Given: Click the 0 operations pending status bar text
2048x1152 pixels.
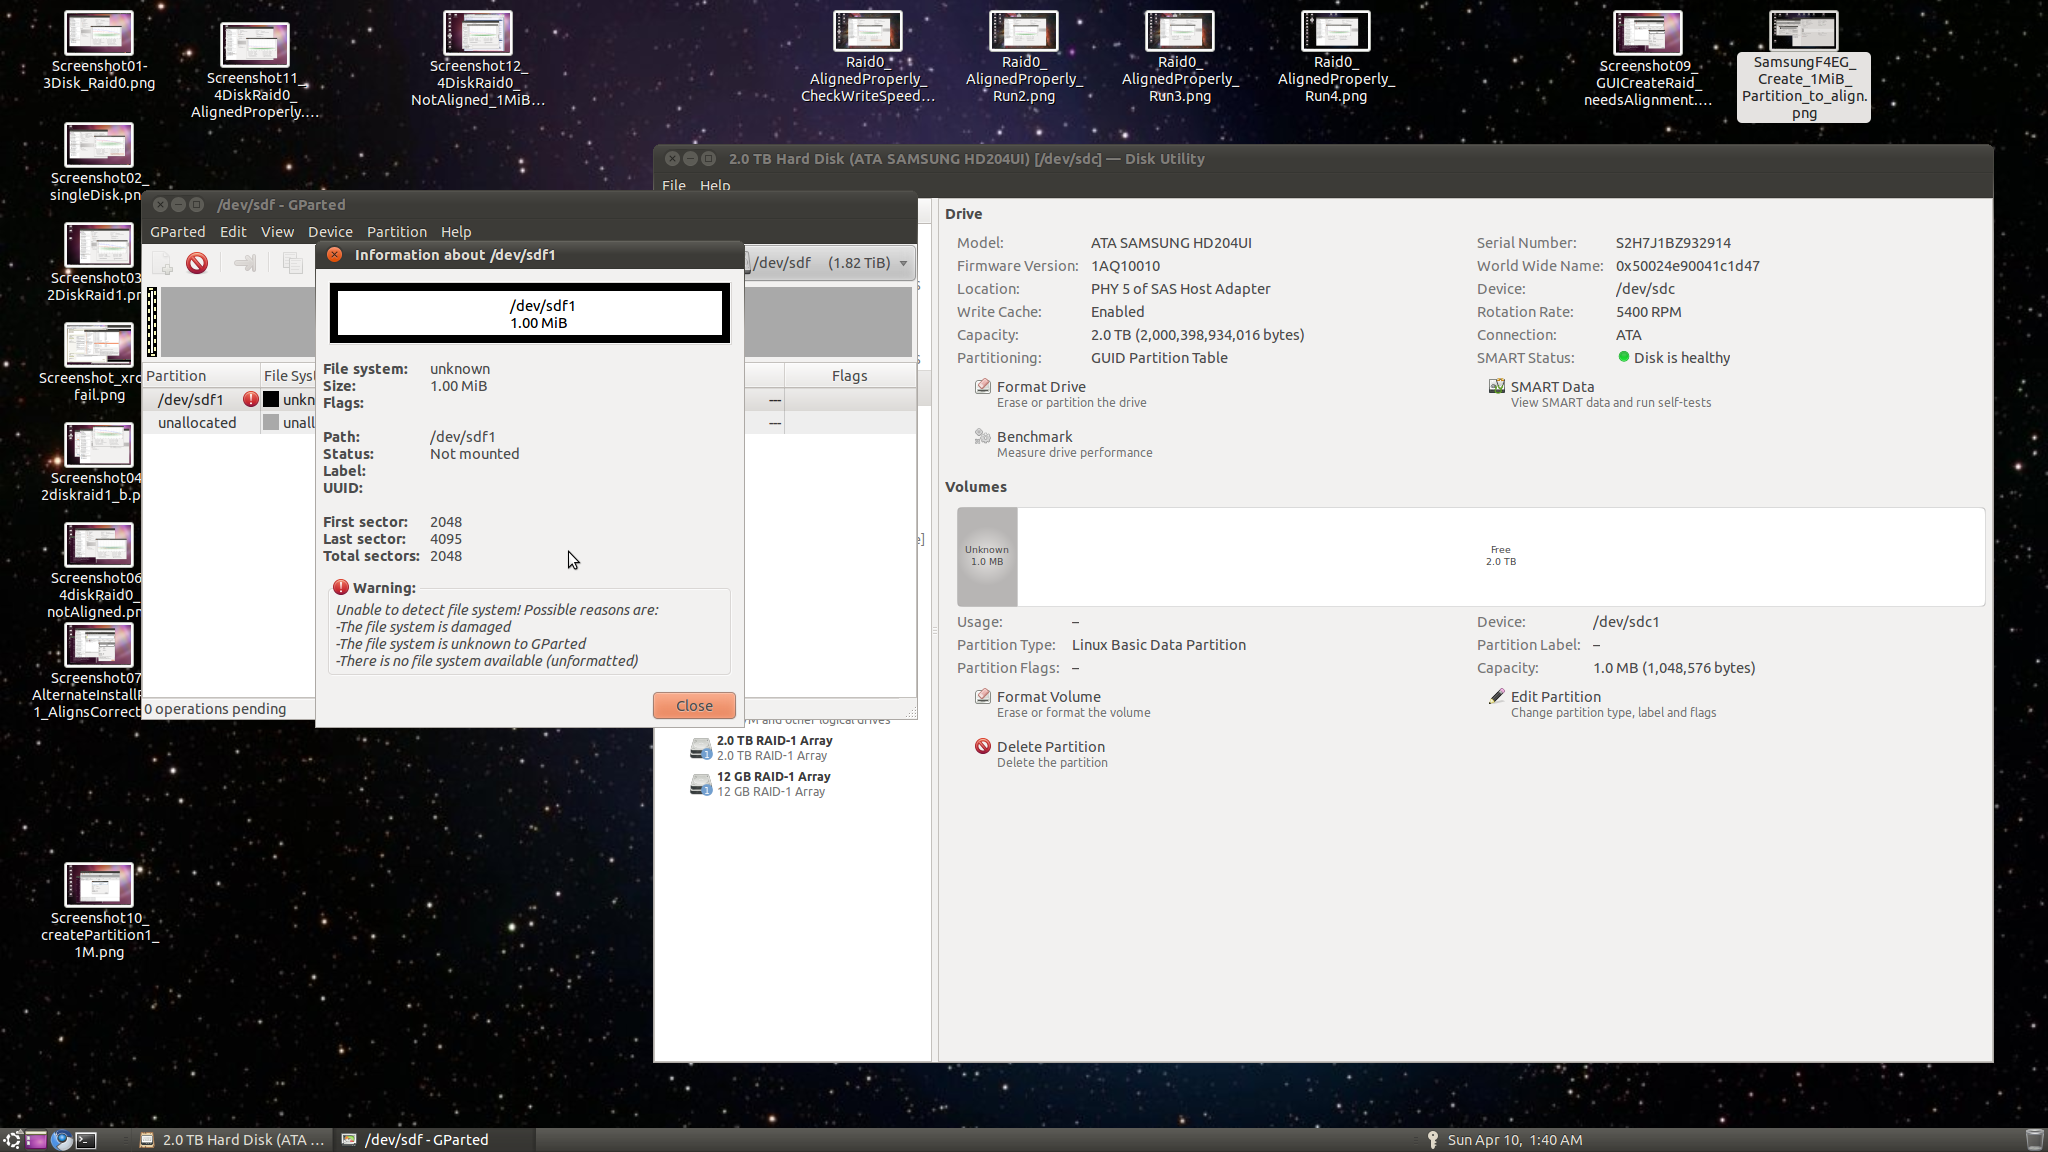Looking at the screenshot, I should click(216, 709).
